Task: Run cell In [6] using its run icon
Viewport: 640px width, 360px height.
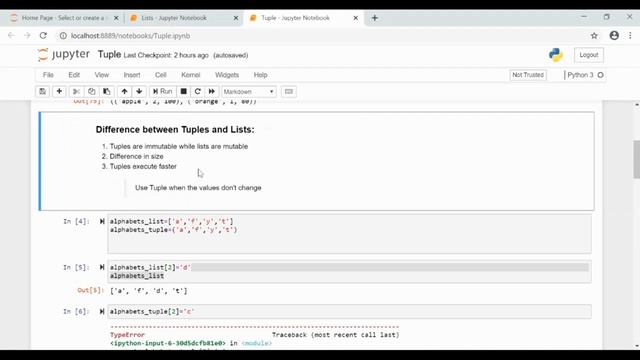Action: pos(102,311)
